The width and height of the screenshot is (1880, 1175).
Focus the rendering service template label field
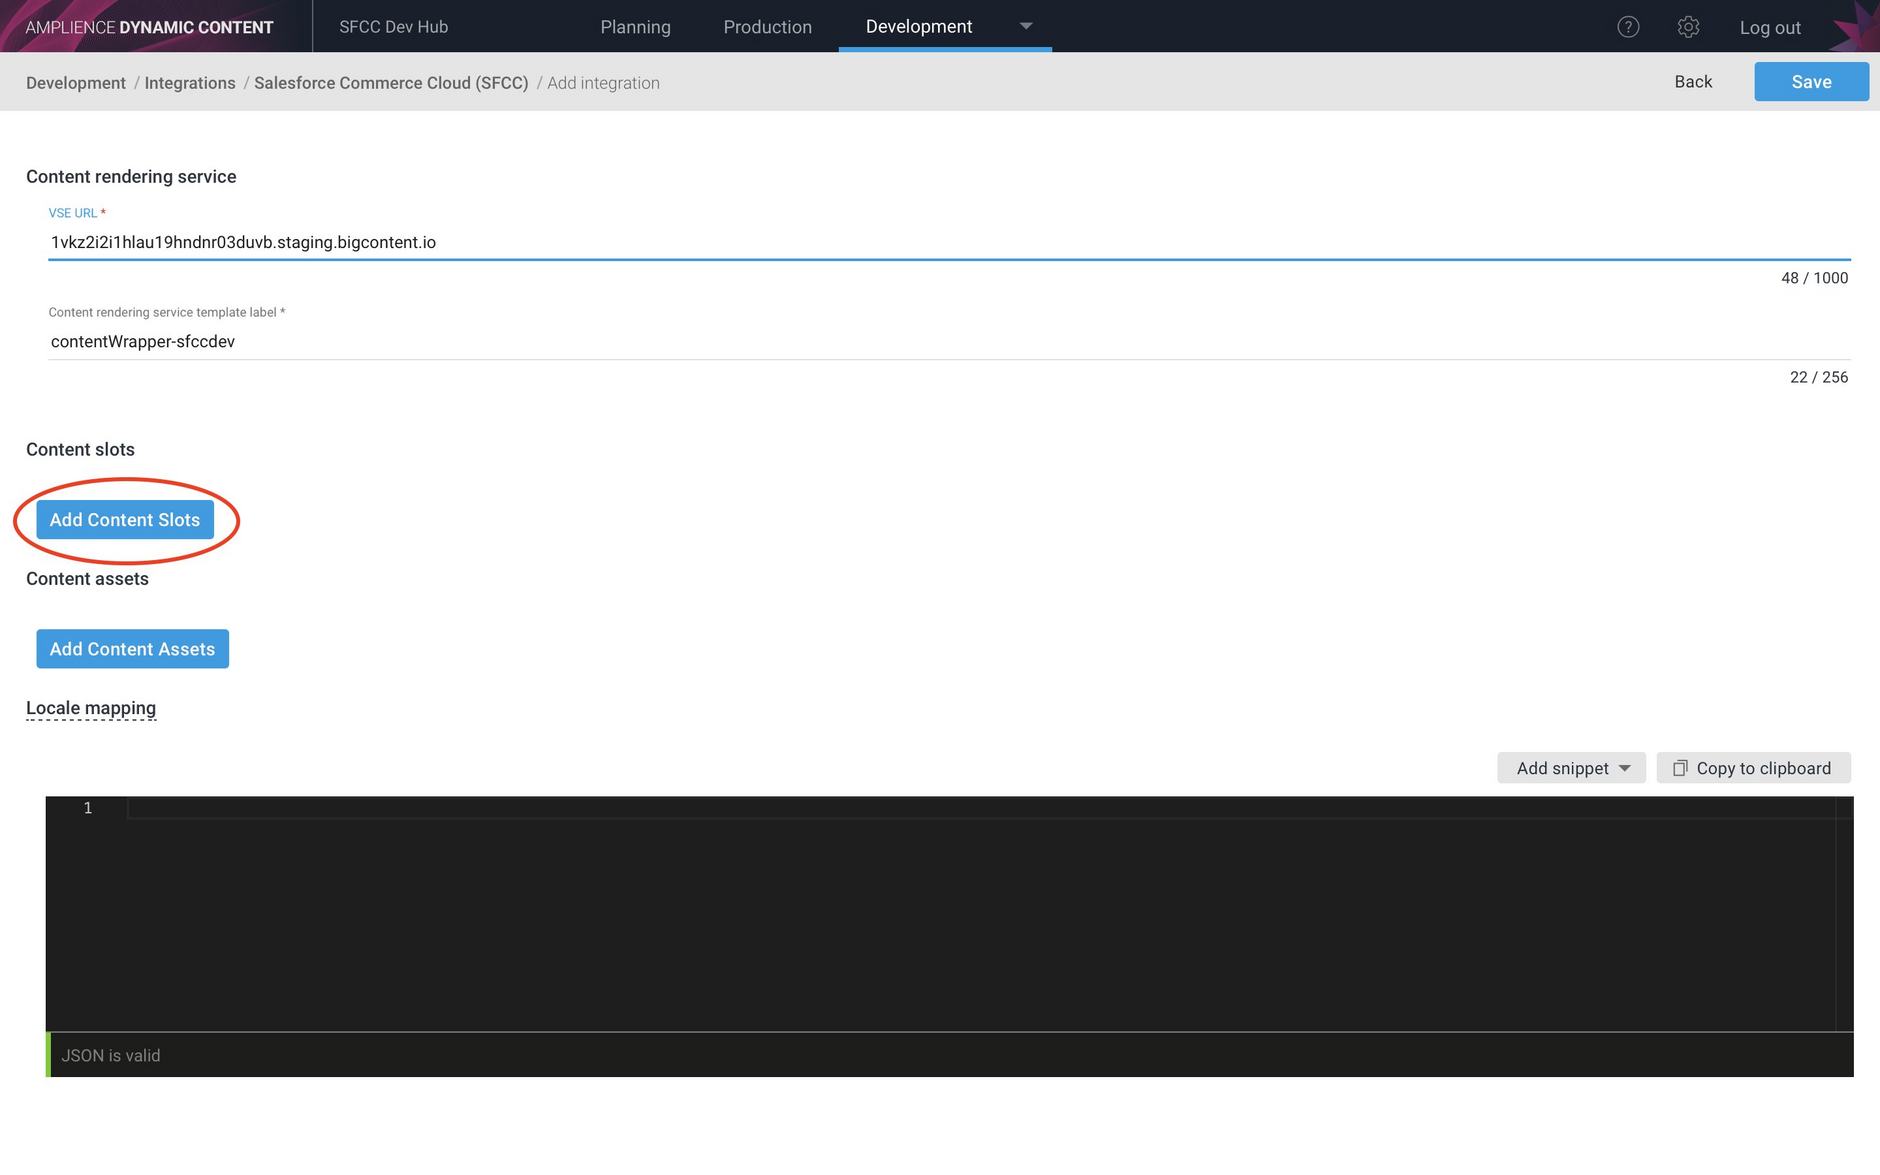point(949,341)
